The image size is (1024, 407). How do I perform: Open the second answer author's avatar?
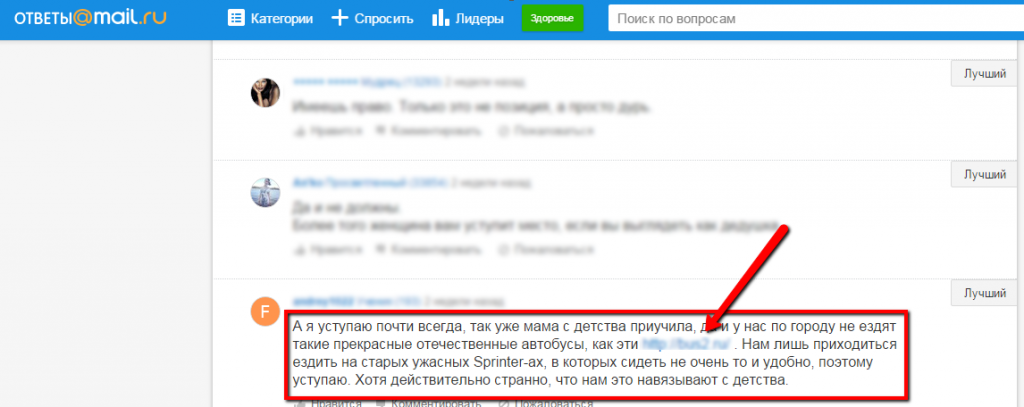pyautogui.click(x=265, y=192)
